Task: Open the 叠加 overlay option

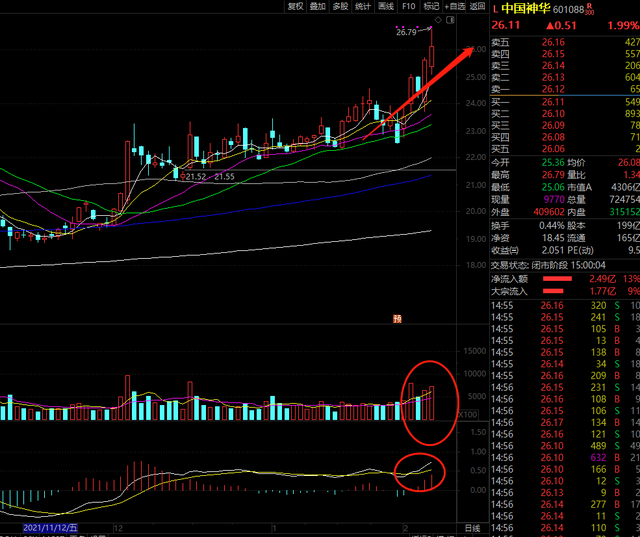Action: click(x=318, y=6)
